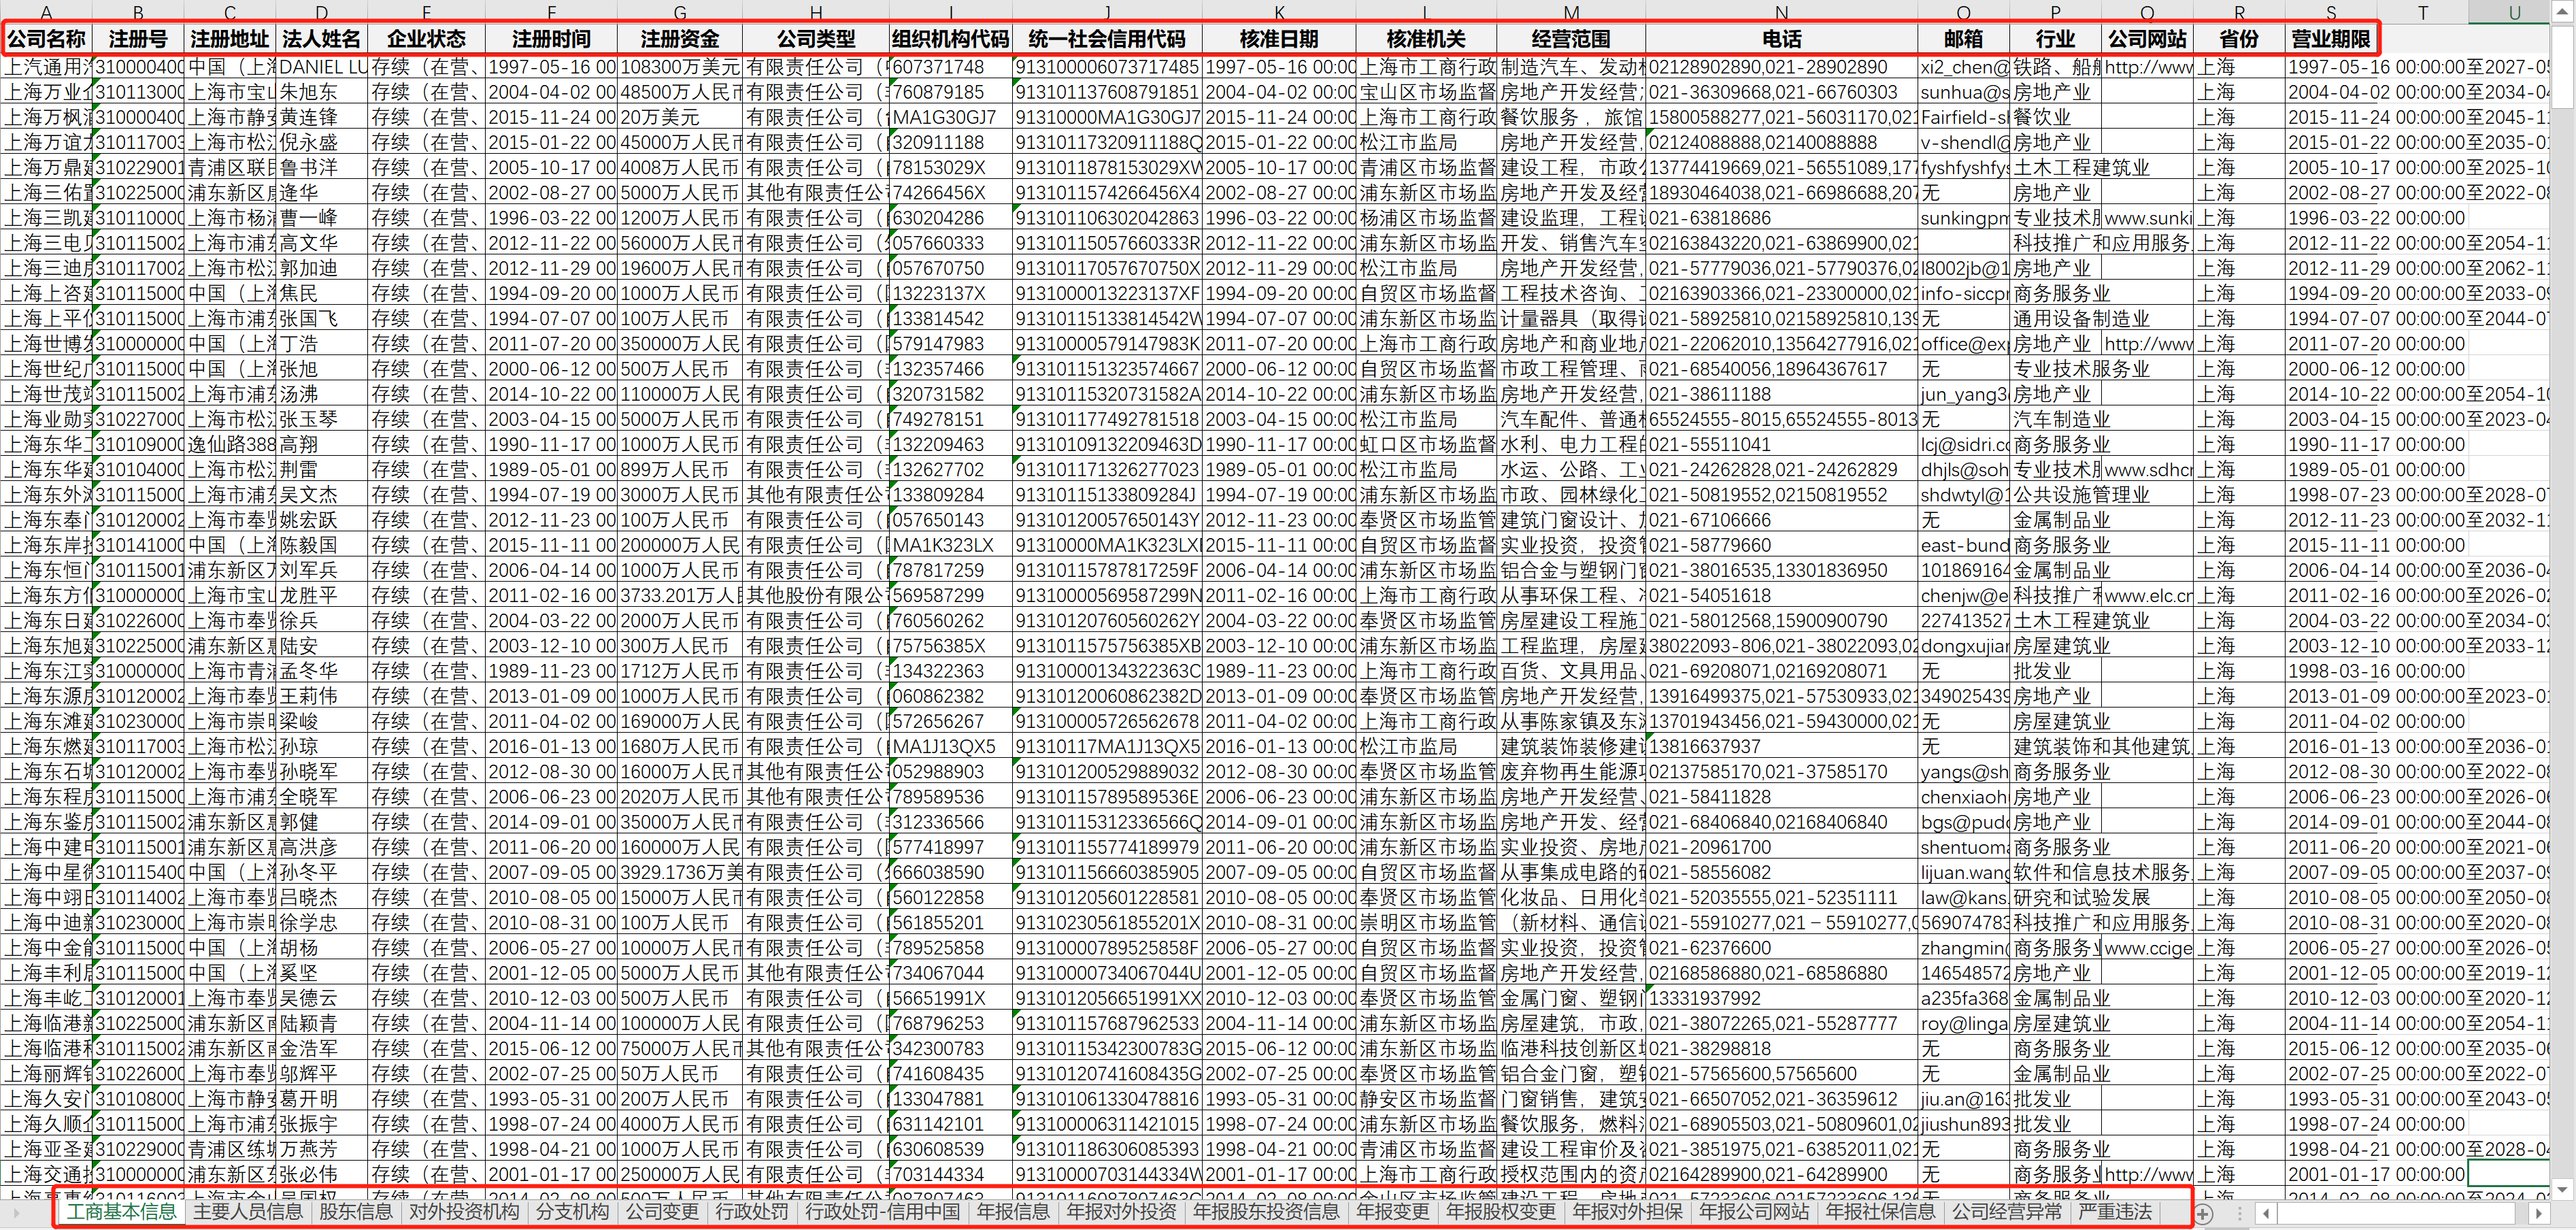This screenshot has height=1230, width=2576.
Task: Go to the 年报社保信息 sheet tab
Action: tap(1880, 1211)
